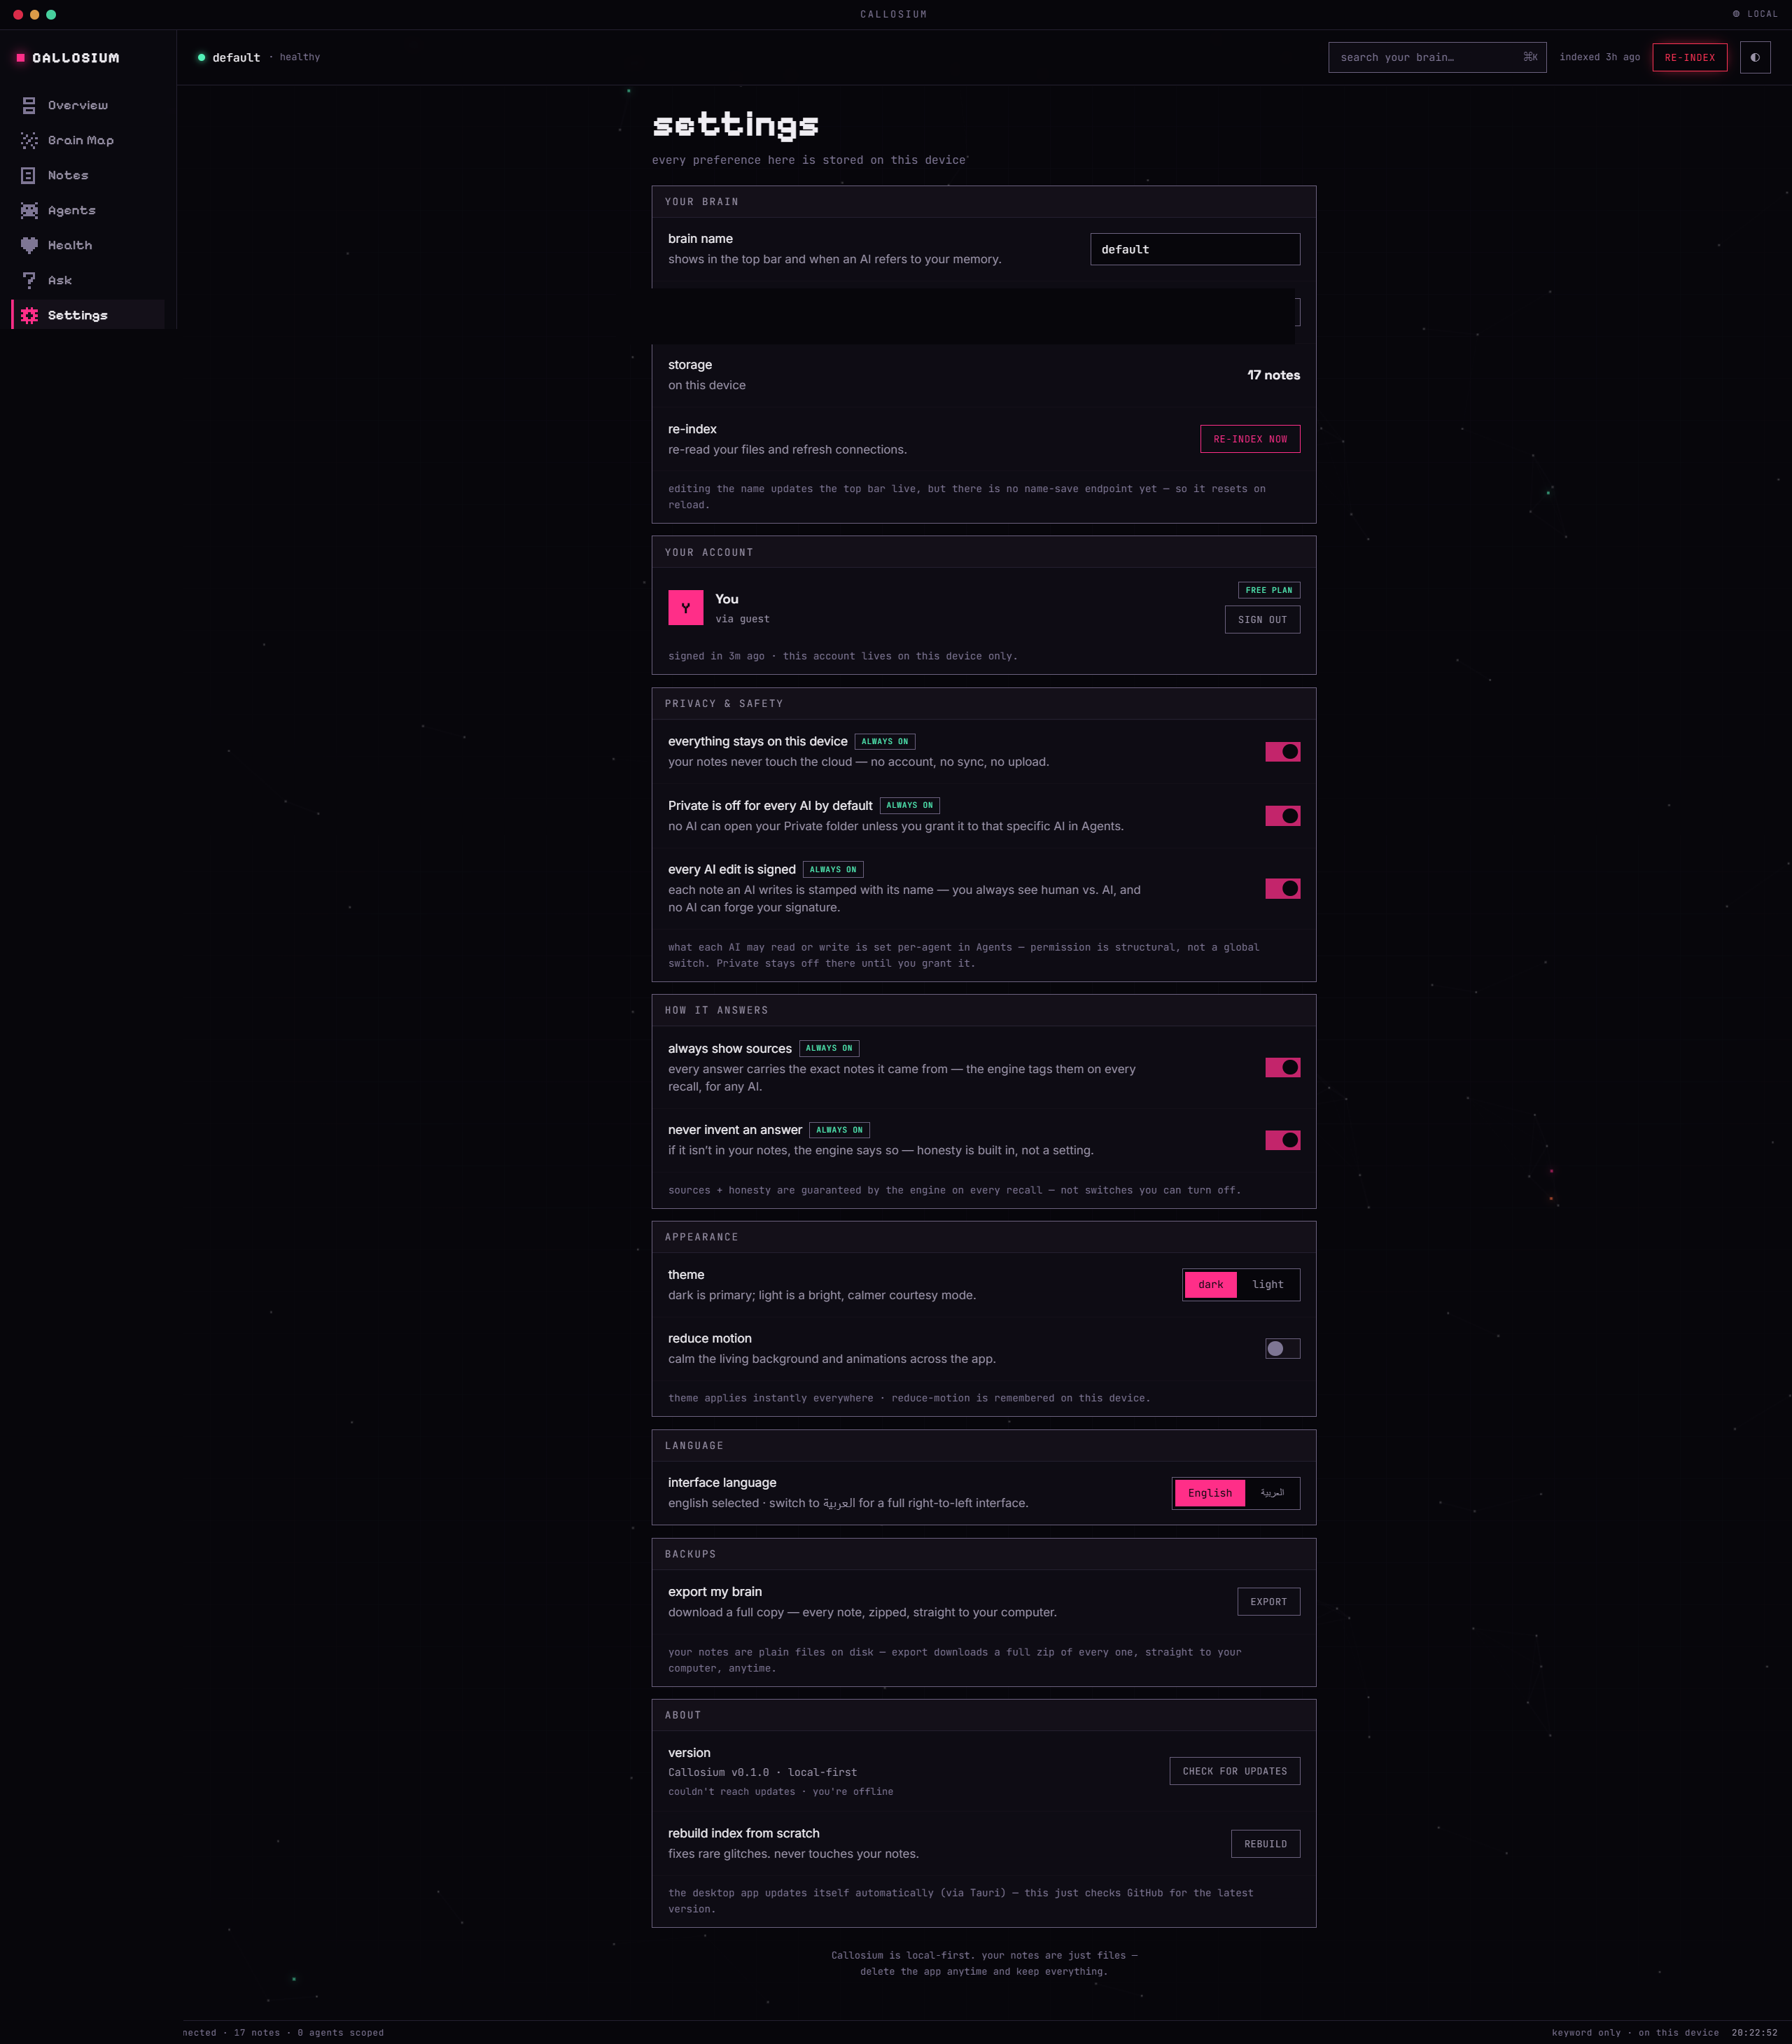Image resolution: width=1792 pixels, height=2044 pixels.
Task: Click the green brain status dot
Action: point(201,57)
